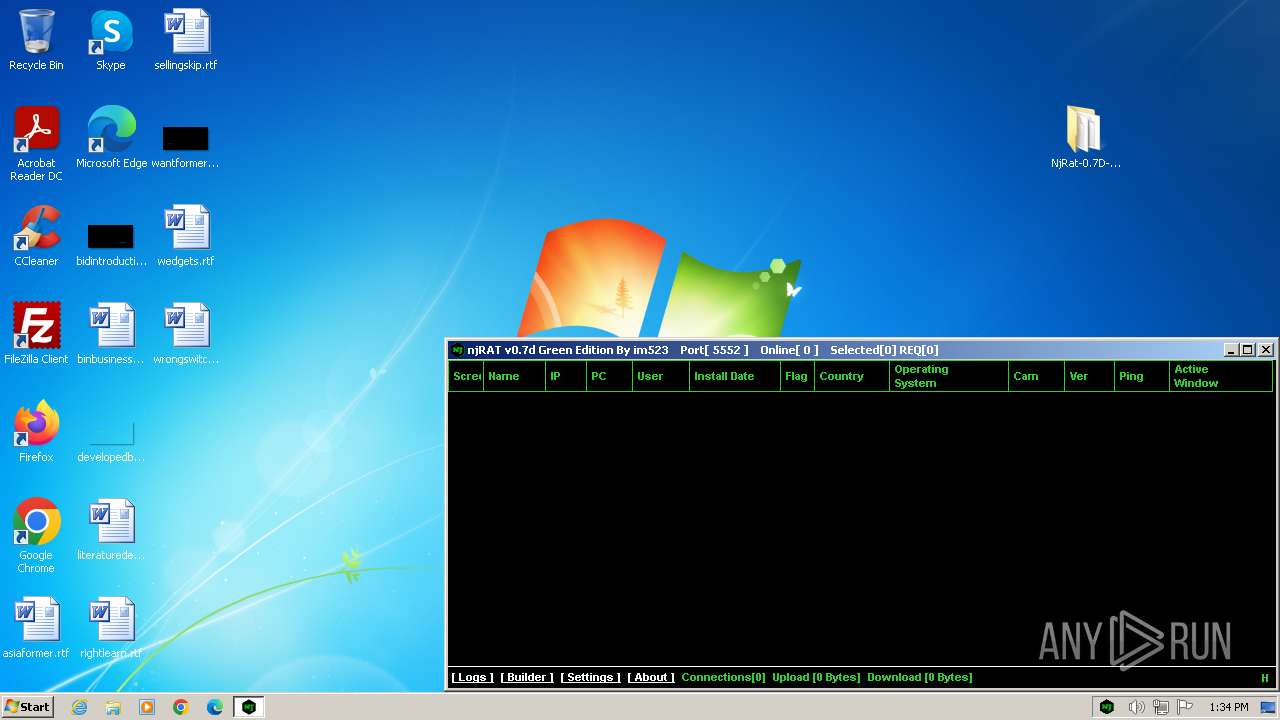Click the volume speaker tray icon
This screenshot has height=720, width=1280.
[1136, 707]
